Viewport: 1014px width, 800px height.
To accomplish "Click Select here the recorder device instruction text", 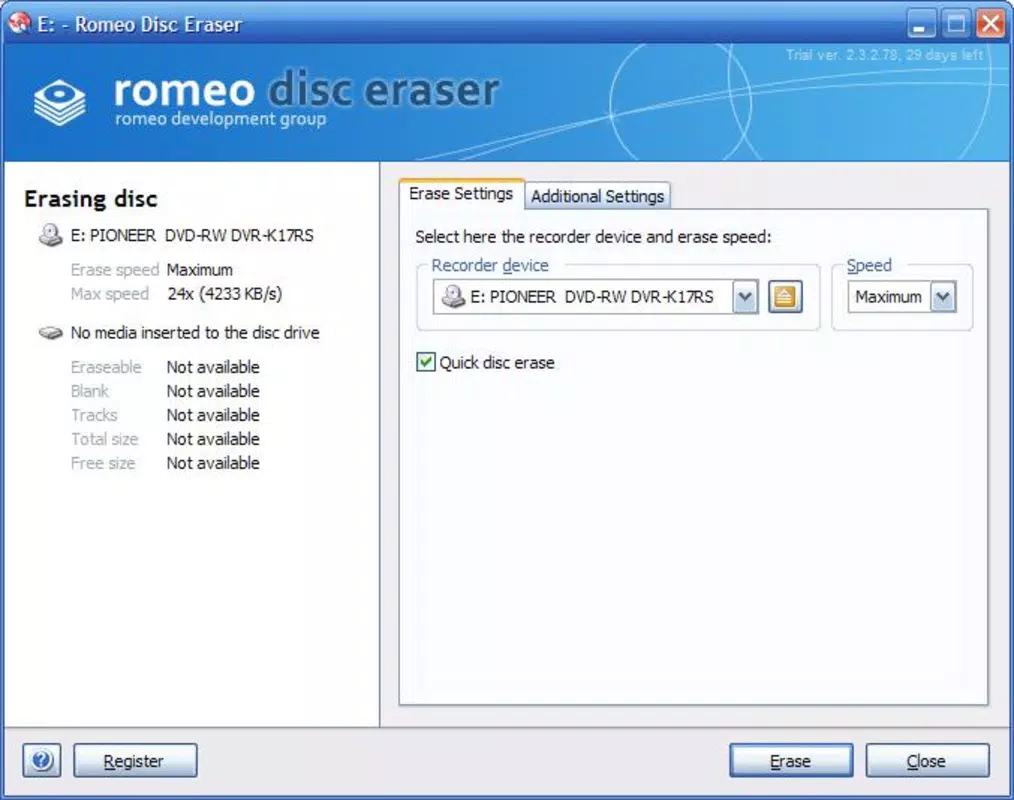I will pyautogui.click(x=593, y=237).
